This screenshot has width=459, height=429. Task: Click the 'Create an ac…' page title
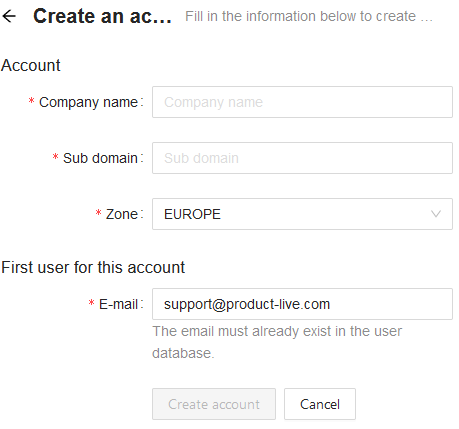point(102,16)
